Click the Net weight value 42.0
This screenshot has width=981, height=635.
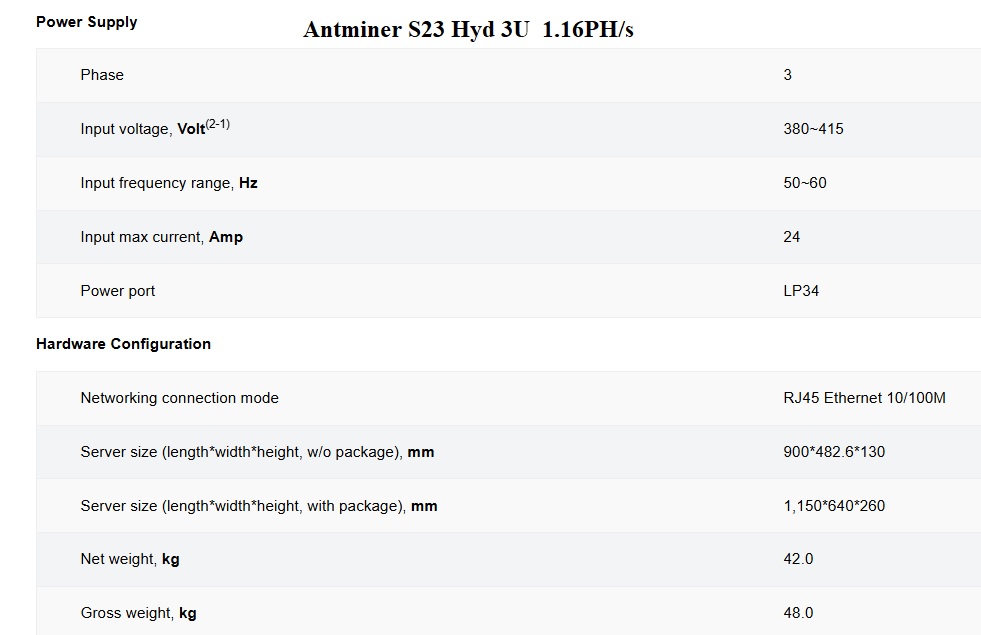(798, 559)
